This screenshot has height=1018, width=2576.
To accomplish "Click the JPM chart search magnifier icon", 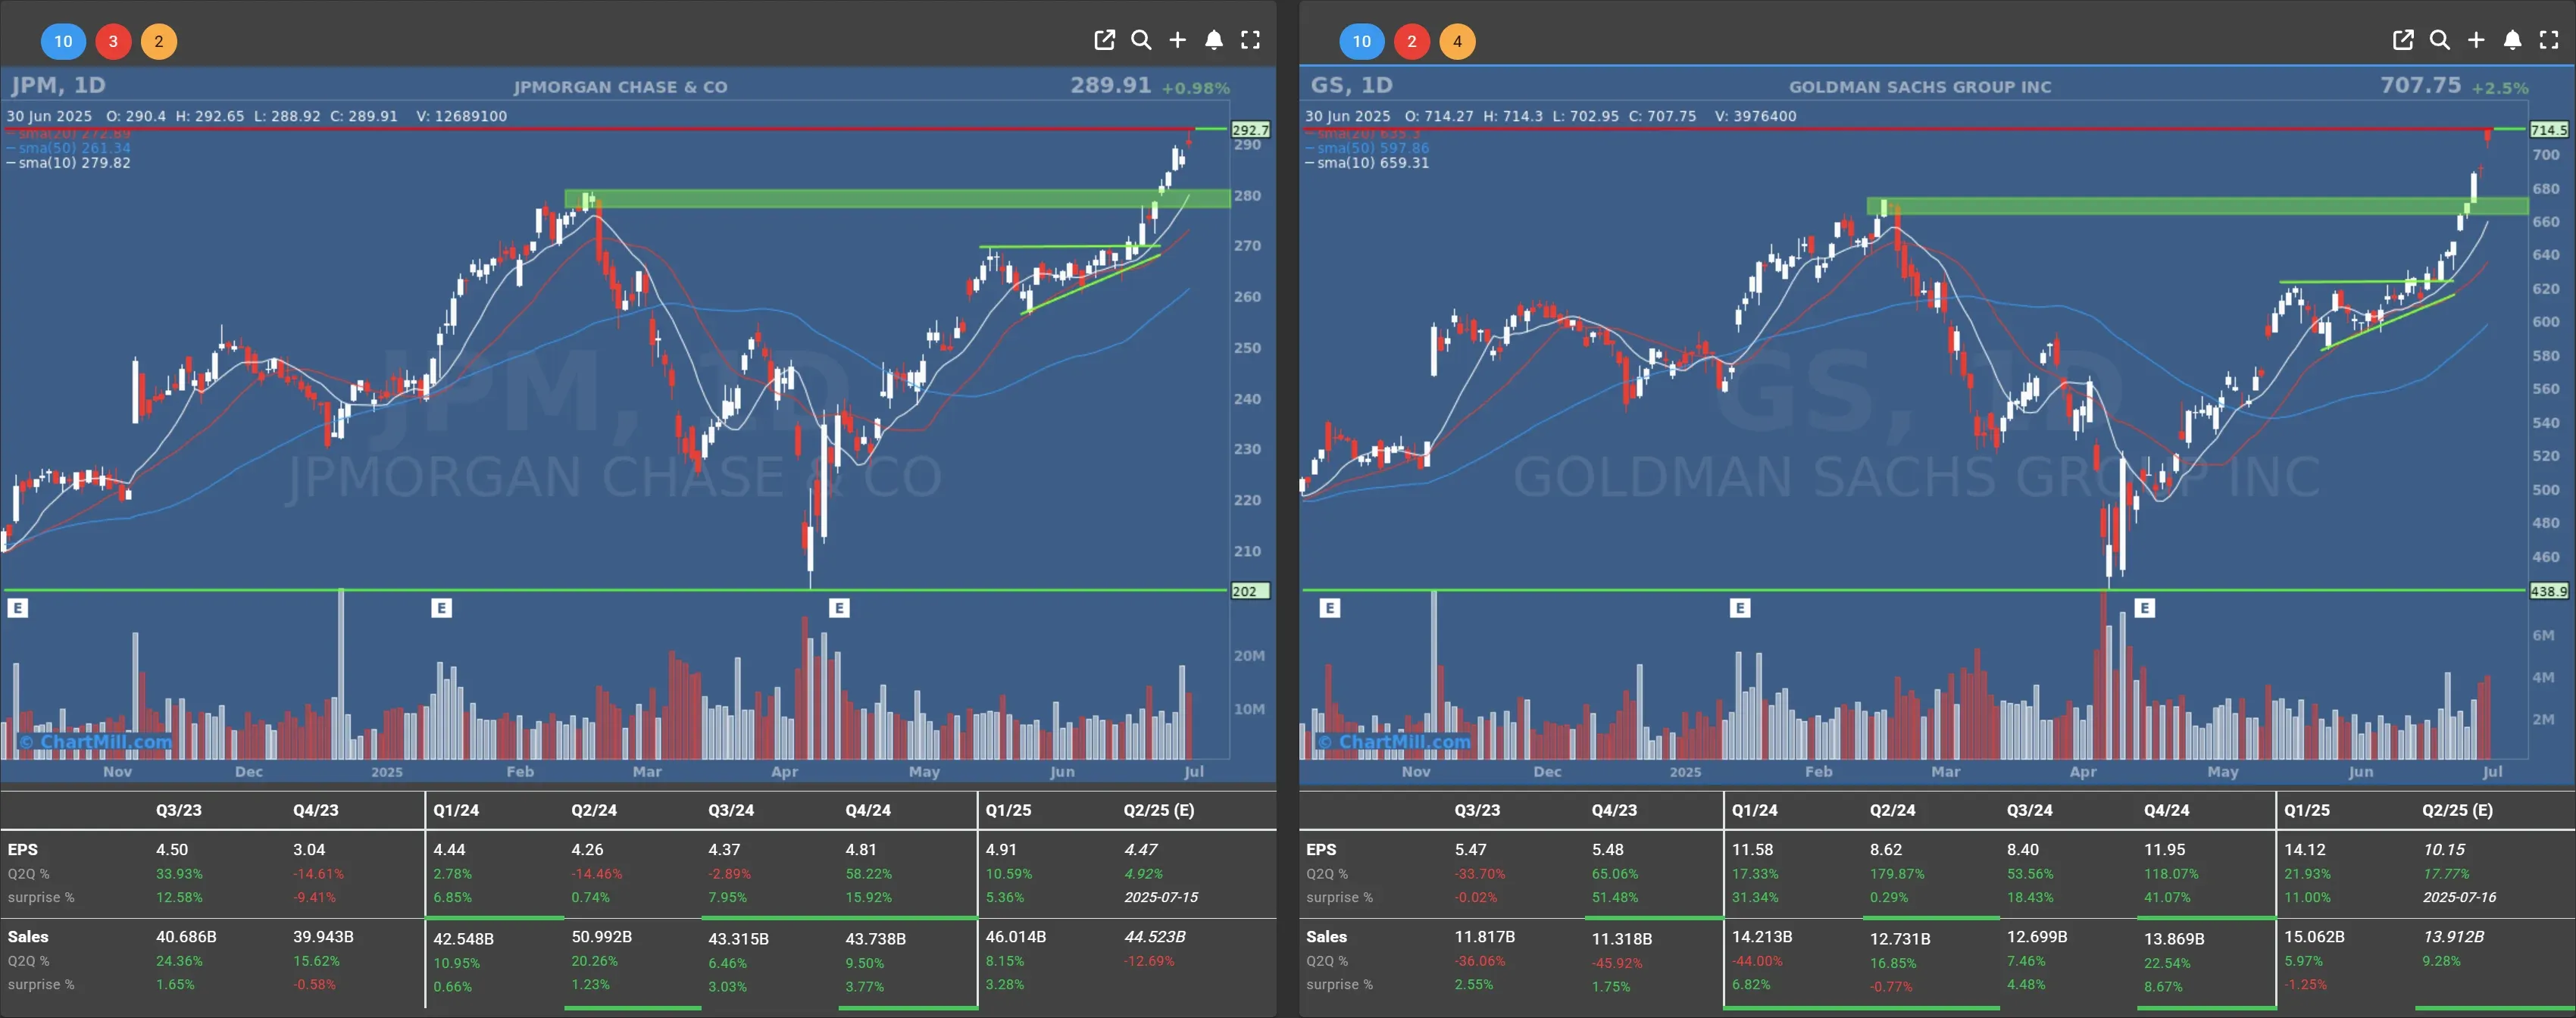I will [x=1141, y=40].
